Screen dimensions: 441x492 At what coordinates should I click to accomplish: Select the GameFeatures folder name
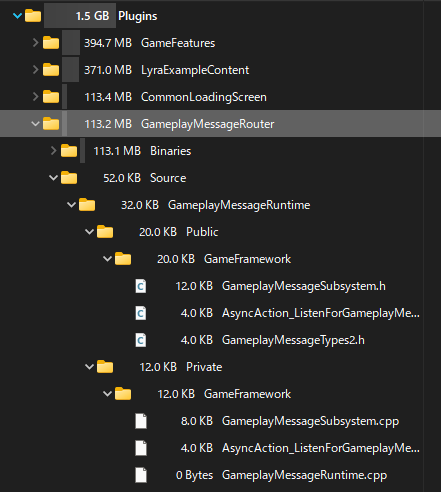pyautogui.click(x=178, y=43)
